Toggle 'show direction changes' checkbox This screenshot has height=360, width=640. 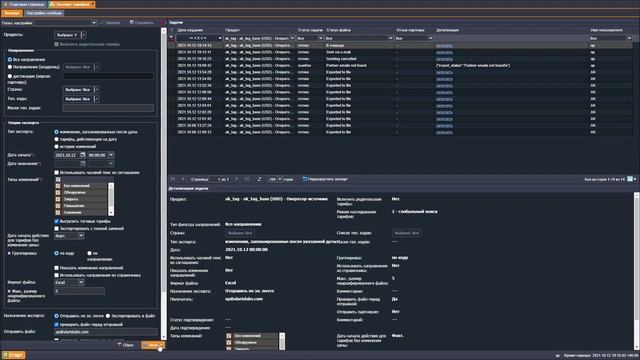(x=56, y=268)
